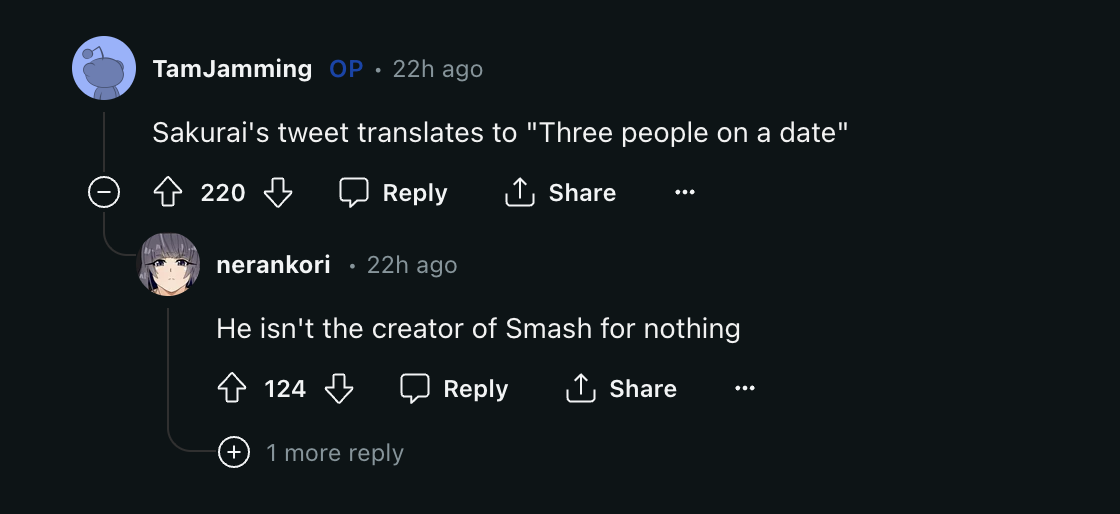
Task: Share nerankori's comment
Action: (621, 389)
